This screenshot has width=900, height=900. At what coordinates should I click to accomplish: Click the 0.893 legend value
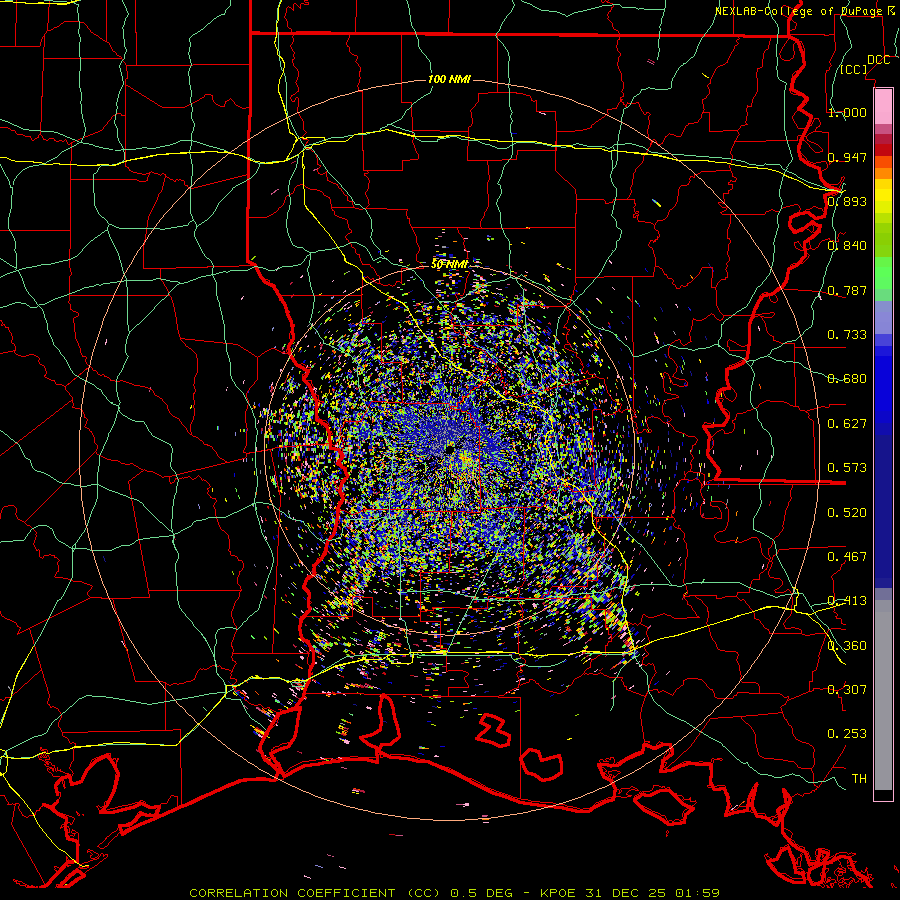(x=847, y=201)
